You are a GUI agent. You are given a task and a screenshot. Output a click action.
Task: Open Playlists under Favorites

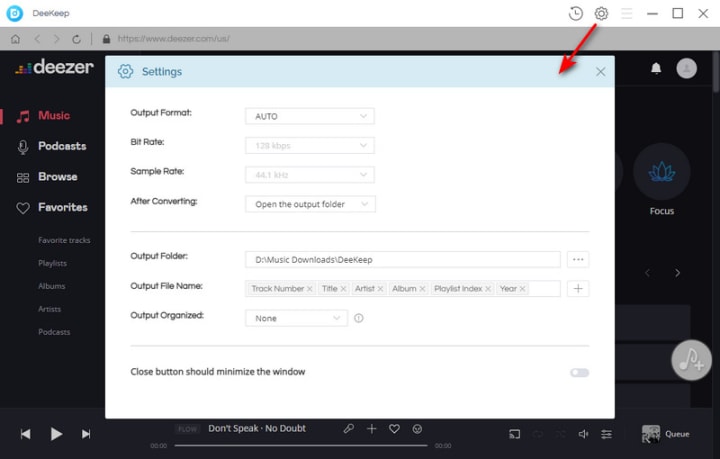52,263
